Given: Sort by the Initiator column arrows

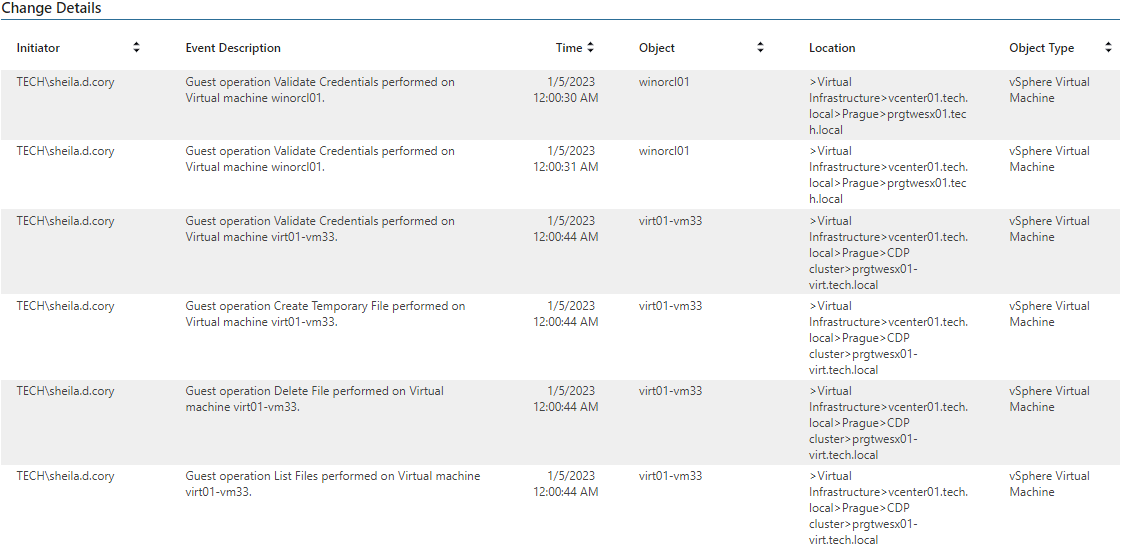Looking at the screenshot, I should point(136,48).
